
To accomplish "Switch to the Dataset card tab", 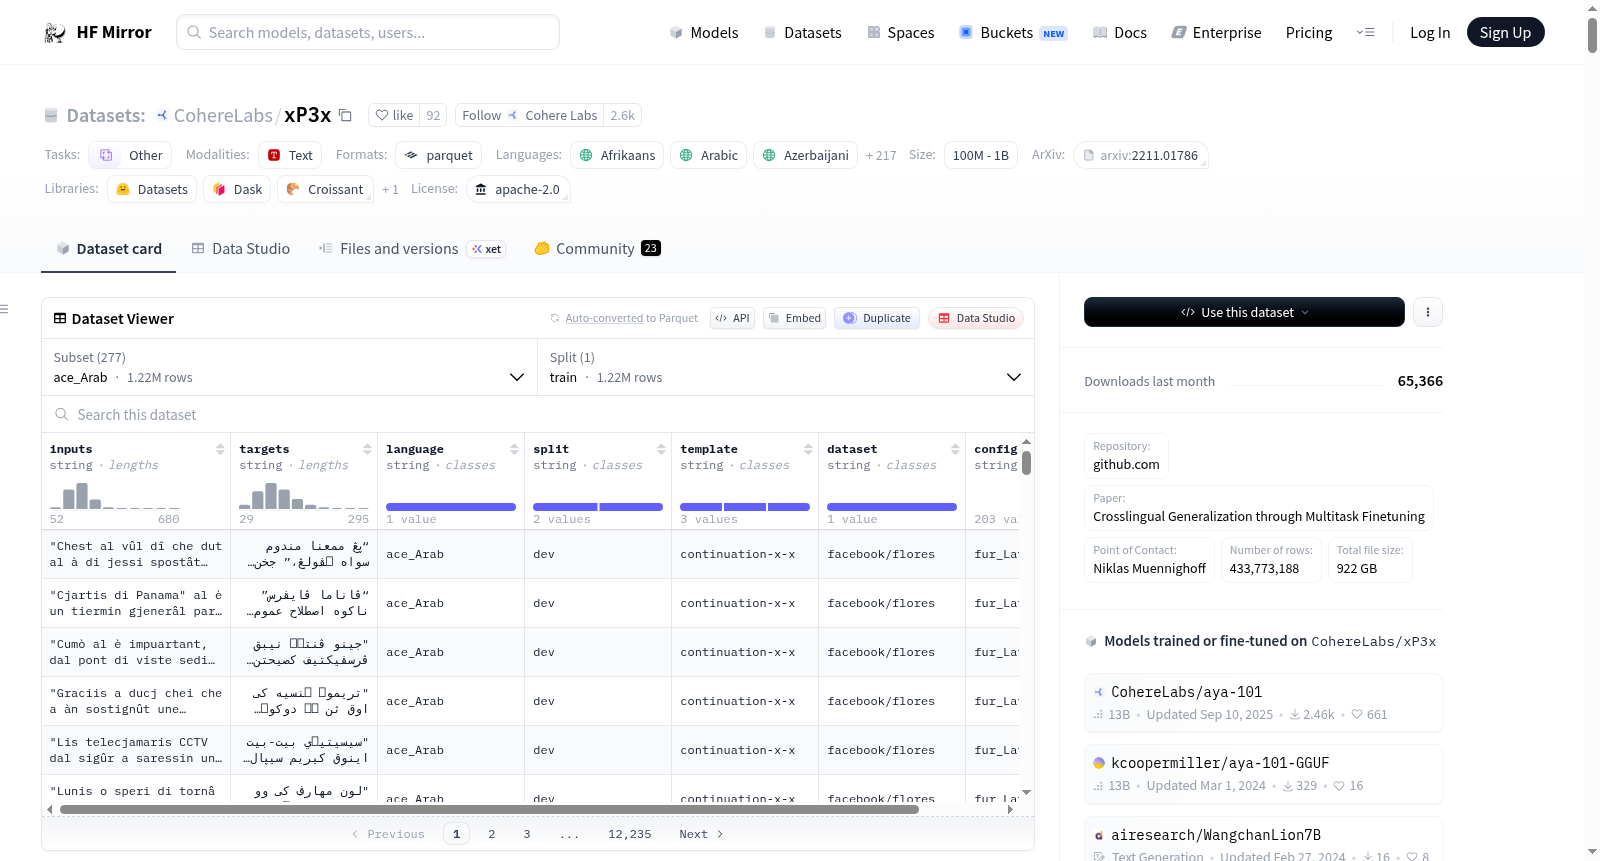I will point(108,249).
